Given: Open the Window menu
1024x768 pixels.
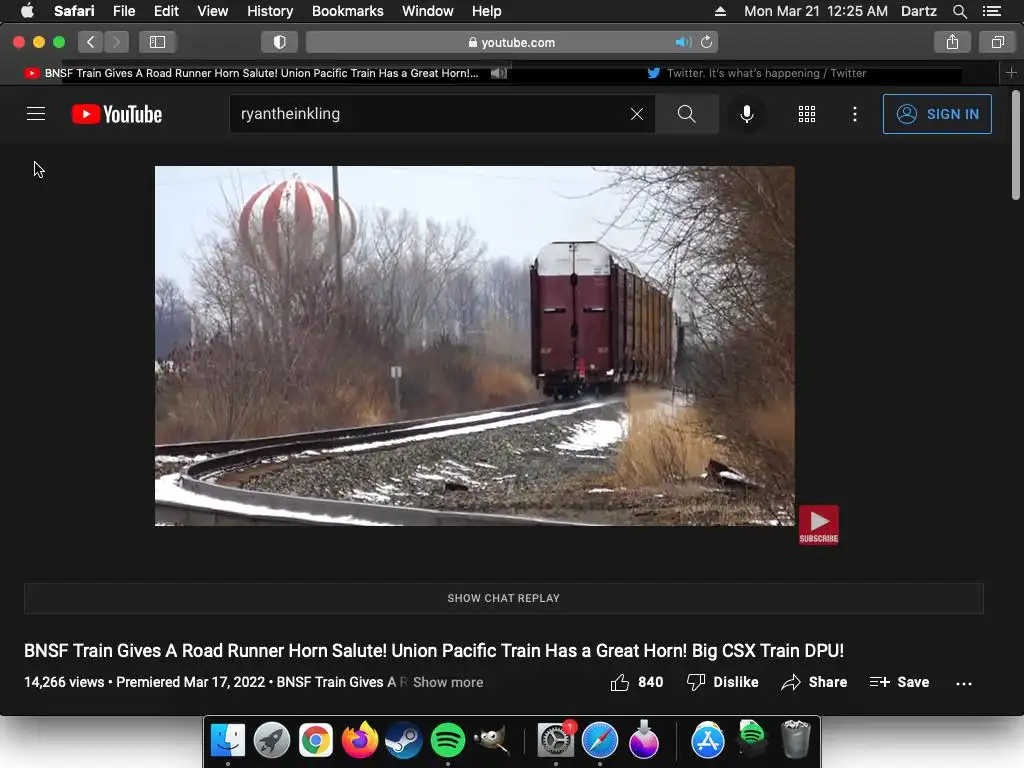Looking at the screenshot, I should point(428,11).
